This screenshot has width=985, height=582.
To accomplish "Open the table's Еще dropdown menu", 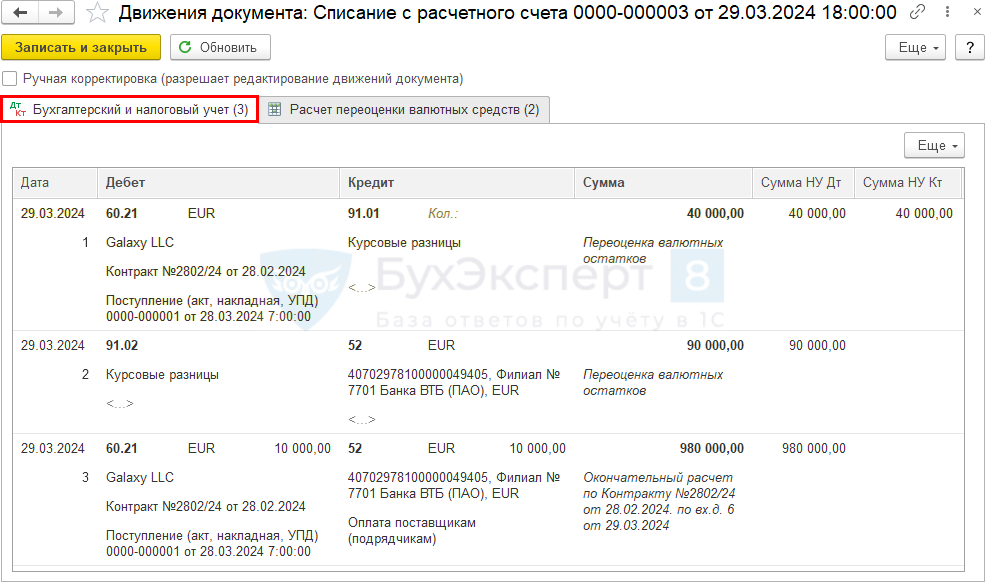I will 934,146.
